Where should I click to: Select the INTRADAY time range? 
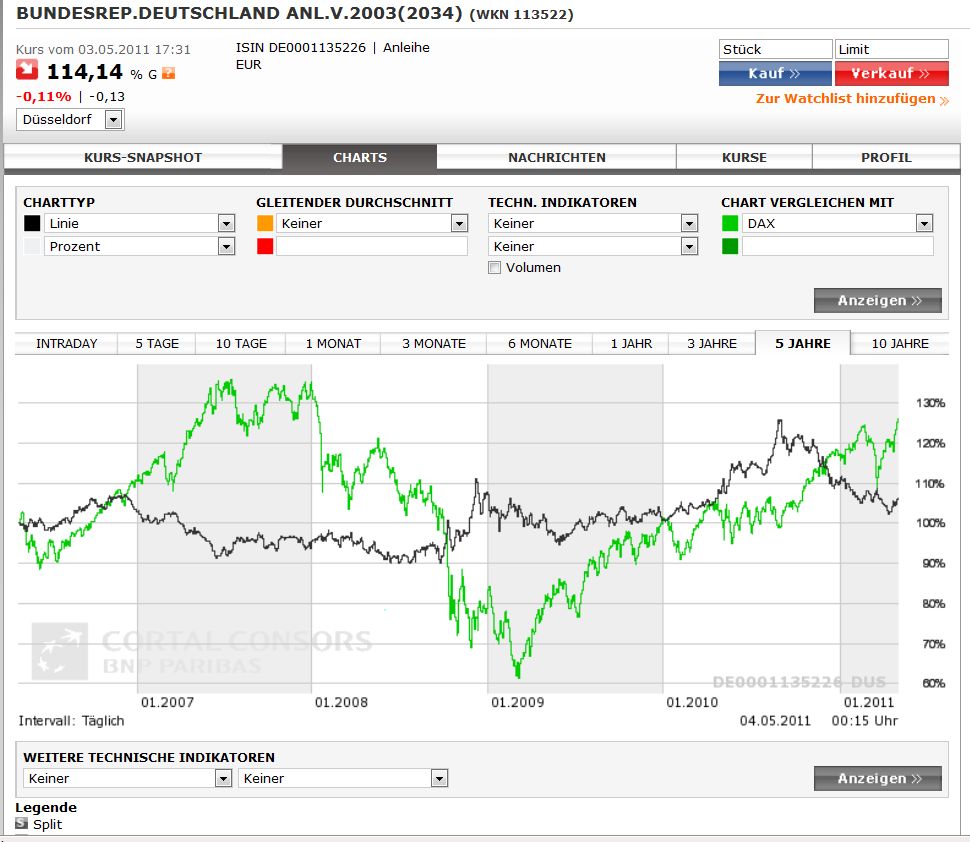(66, 343)
